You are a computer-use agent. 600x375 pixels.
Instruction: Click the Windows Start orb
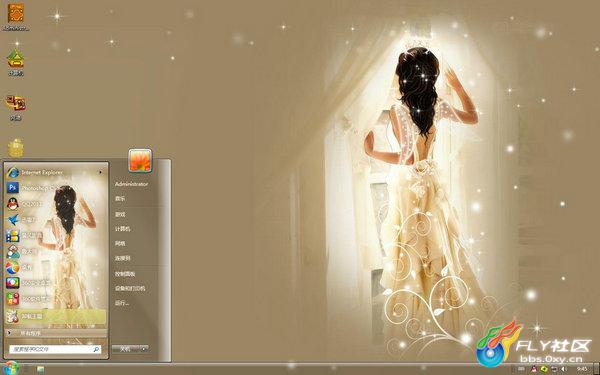tap(11, 368)
